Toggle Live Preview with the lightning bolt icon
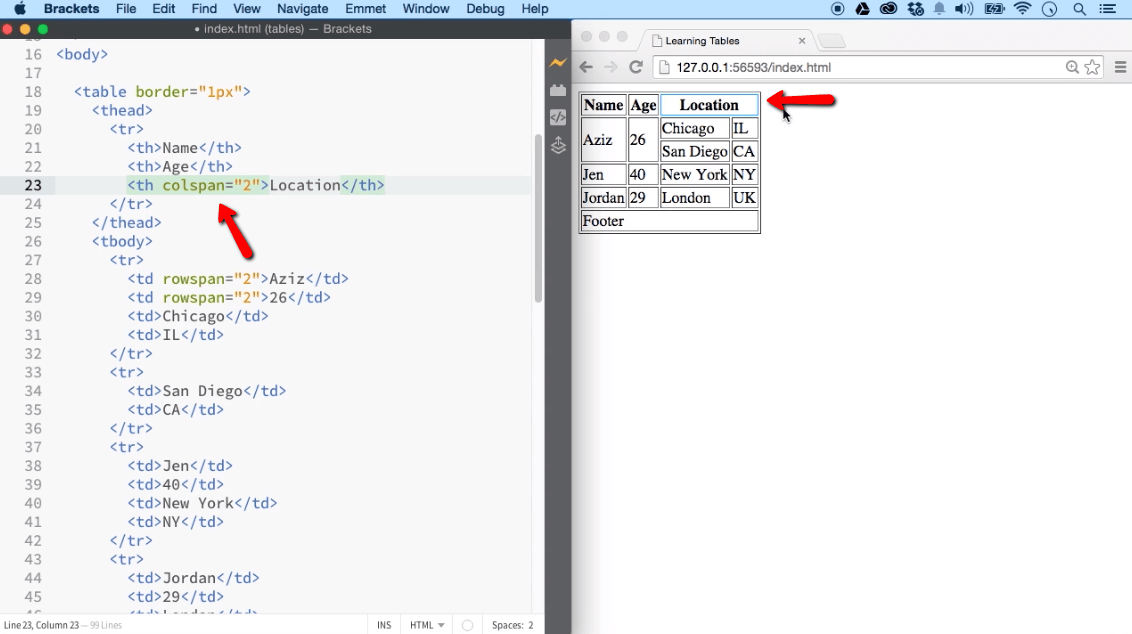The height and width of the screenshot is (634, 1132). (557, 62)
